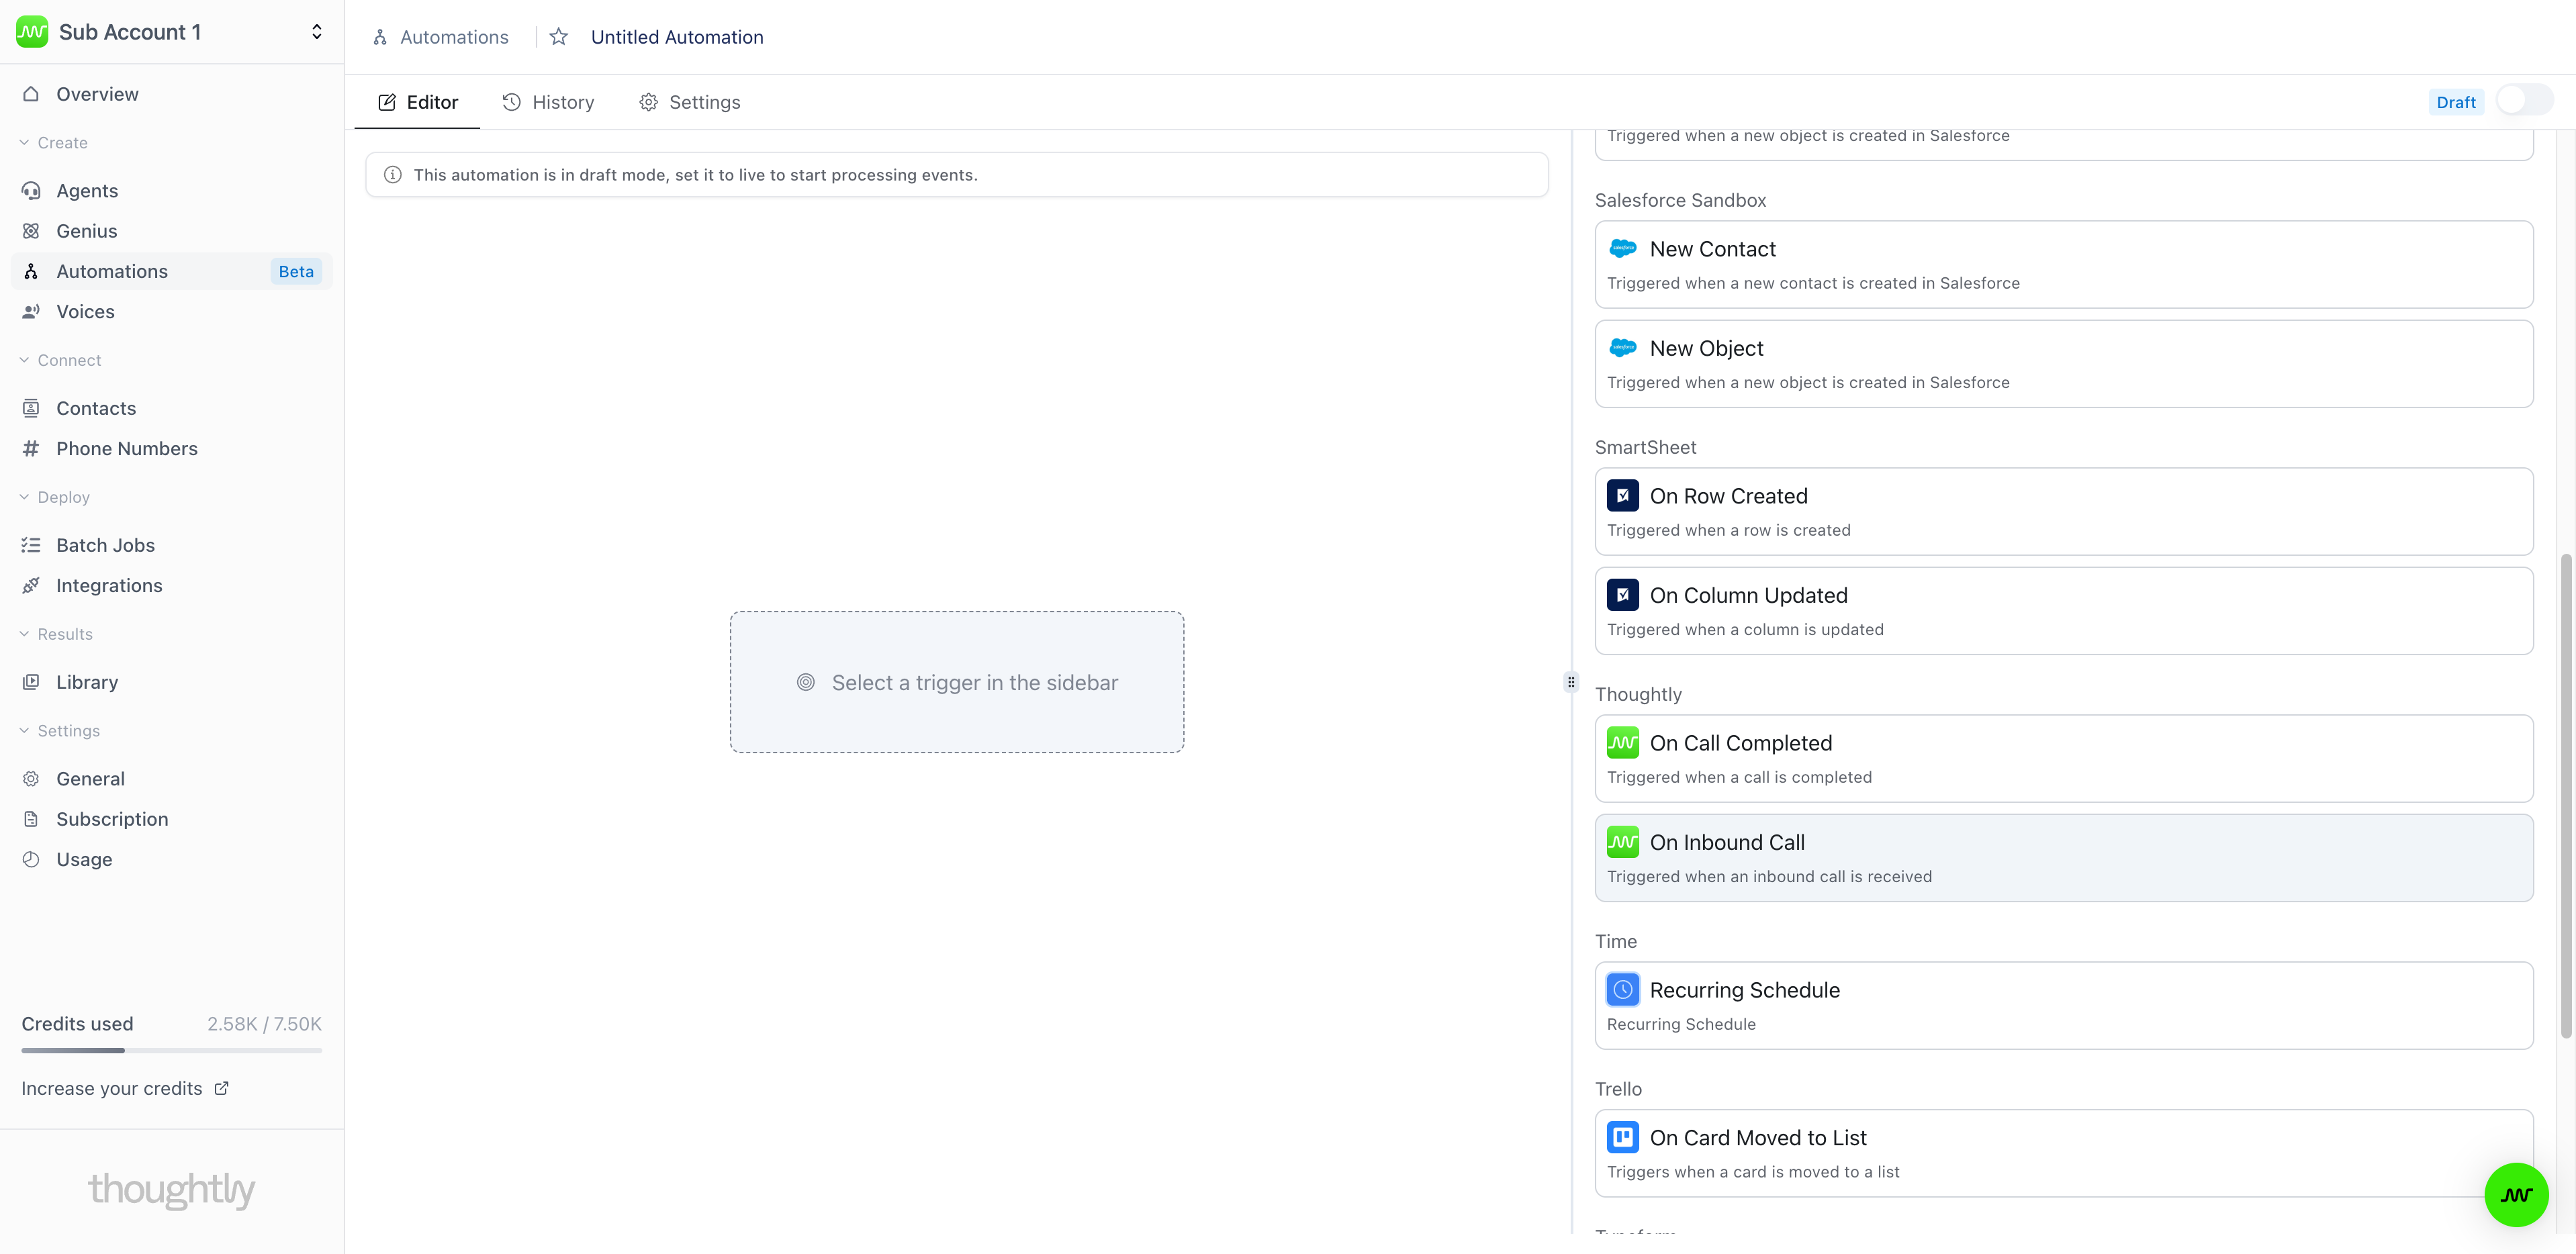Open the Sub Account 1 switcher chevrons
This screenshot has width=2576, height=1254.
coord(317,32)
